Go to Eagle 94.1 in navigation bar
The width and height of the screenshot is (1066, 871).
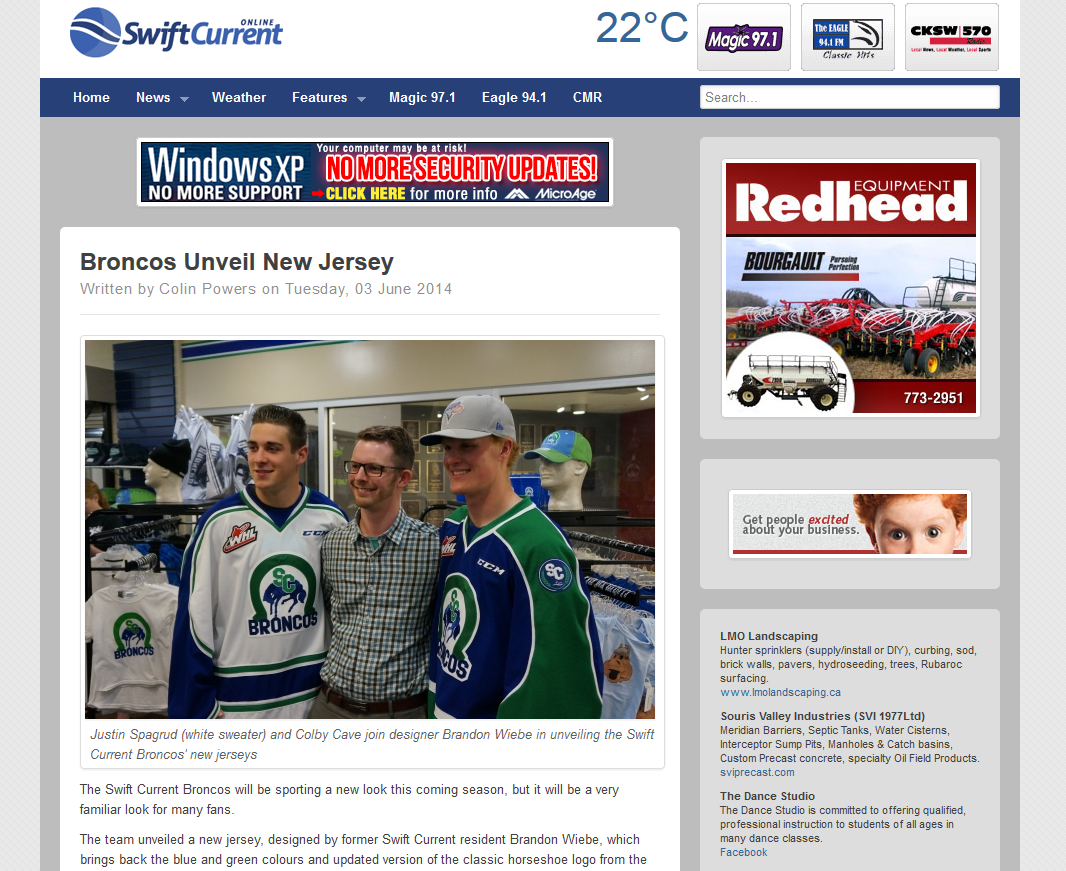click(514, 97)
